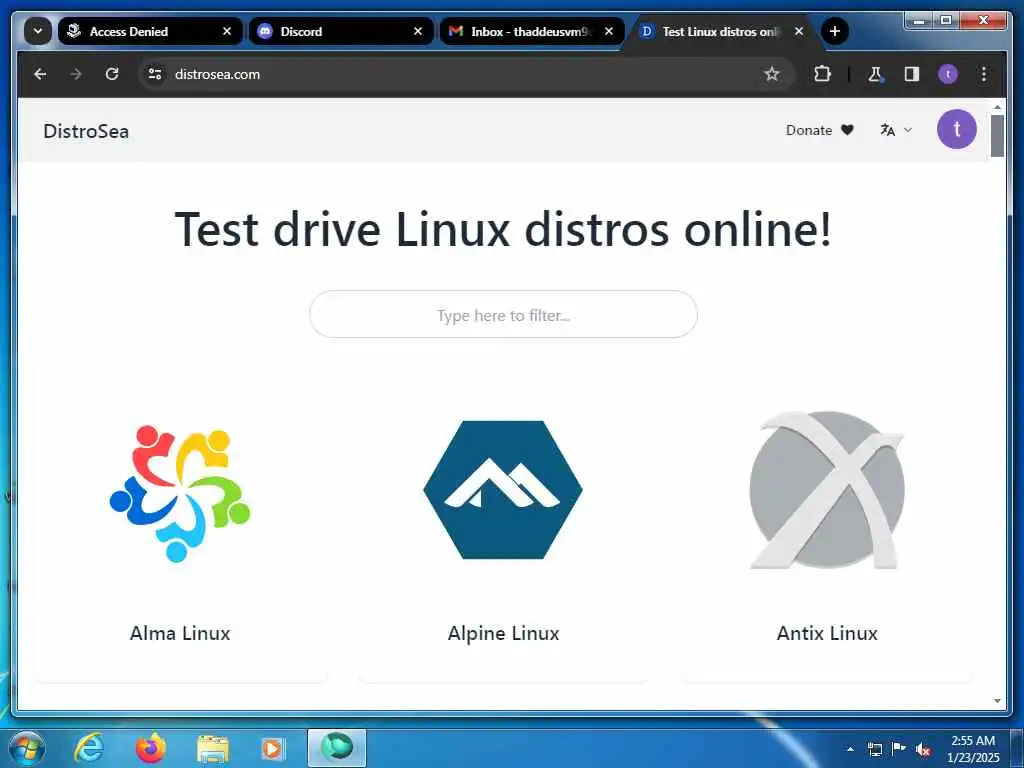
Task: Open the purple user account avatar on page
Action: (x=957, y=129)
